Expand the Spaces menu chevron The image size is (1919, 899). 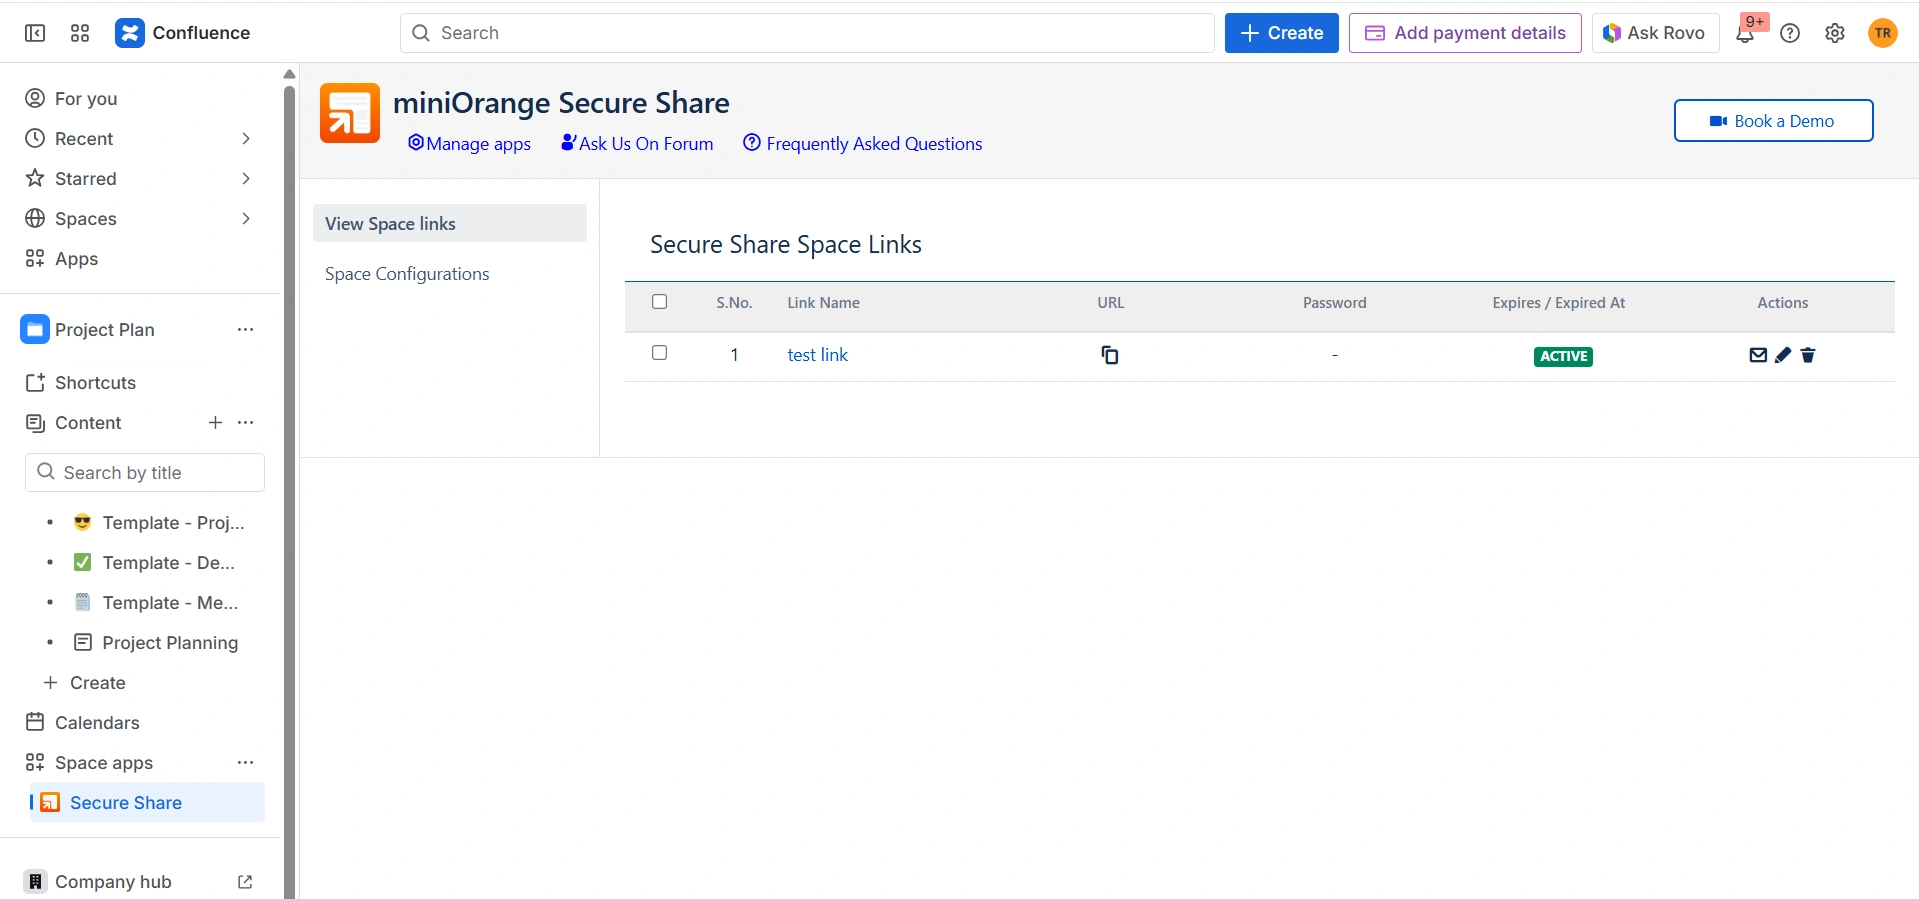coord(246,219)
